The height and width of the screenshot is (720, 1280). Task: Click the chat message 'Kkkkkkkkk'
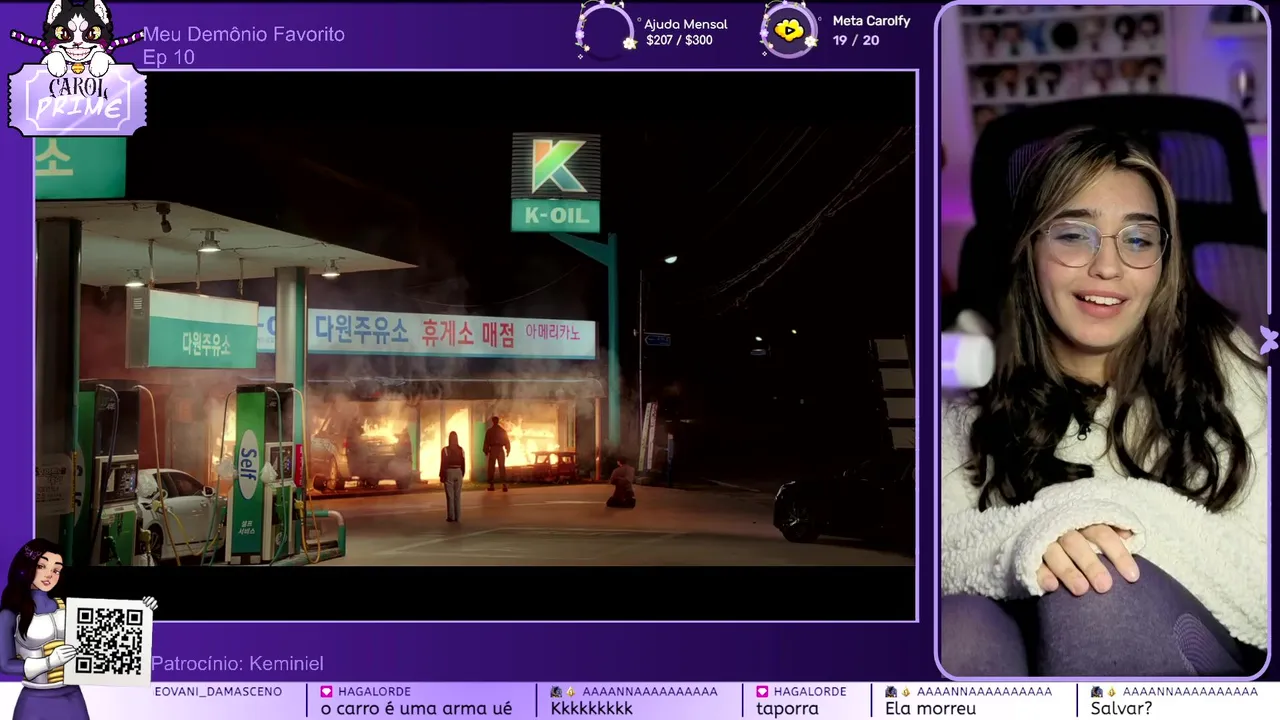(x=592, y=708)
